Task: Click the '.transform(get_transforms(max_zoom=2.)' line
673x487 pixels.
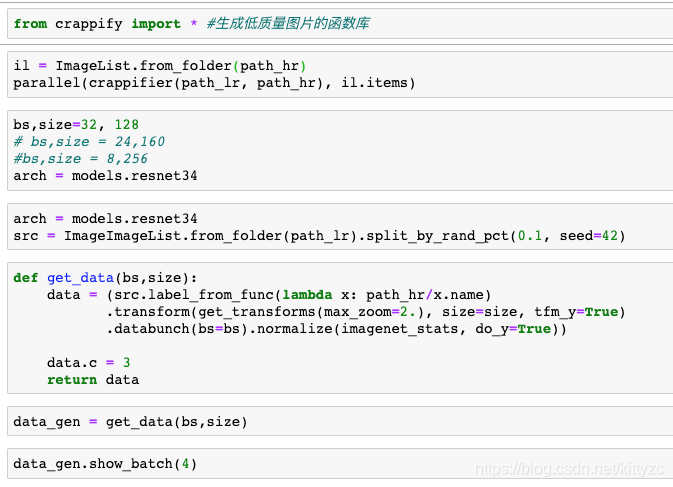Action: tap(366, 312)
